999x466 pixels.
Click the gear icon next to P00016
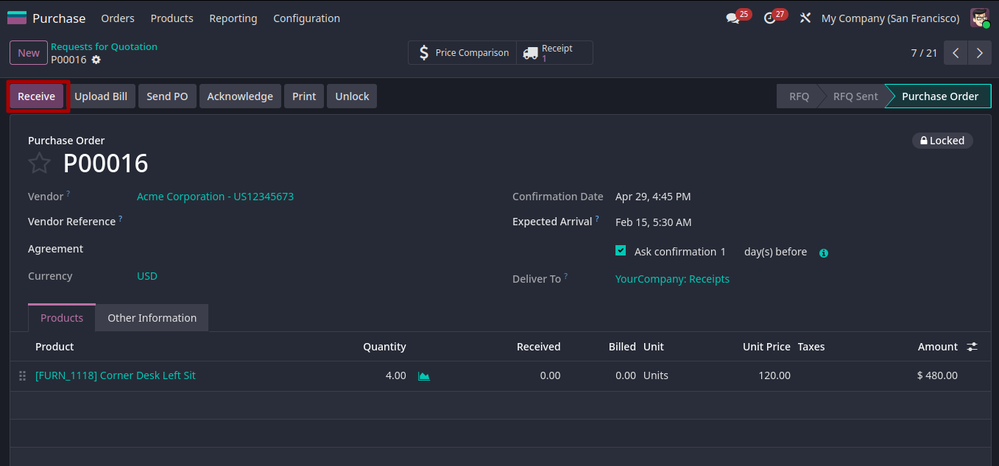[96, 59]
